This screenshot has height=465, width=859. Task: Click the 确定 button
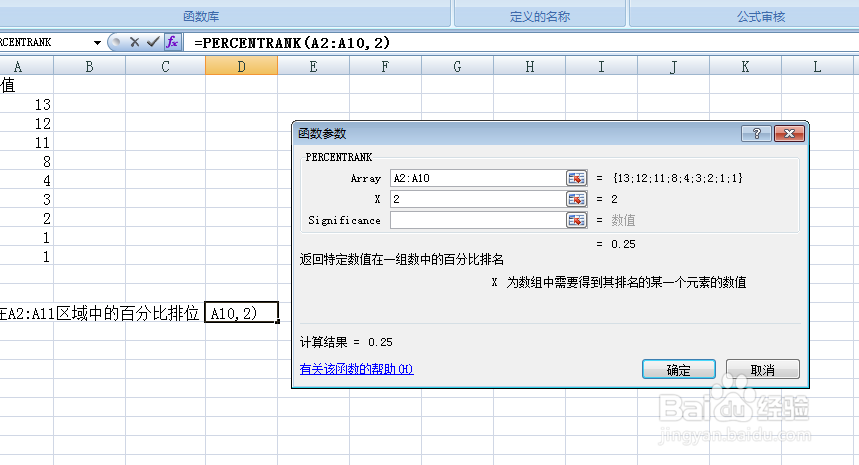pos(679,370)
